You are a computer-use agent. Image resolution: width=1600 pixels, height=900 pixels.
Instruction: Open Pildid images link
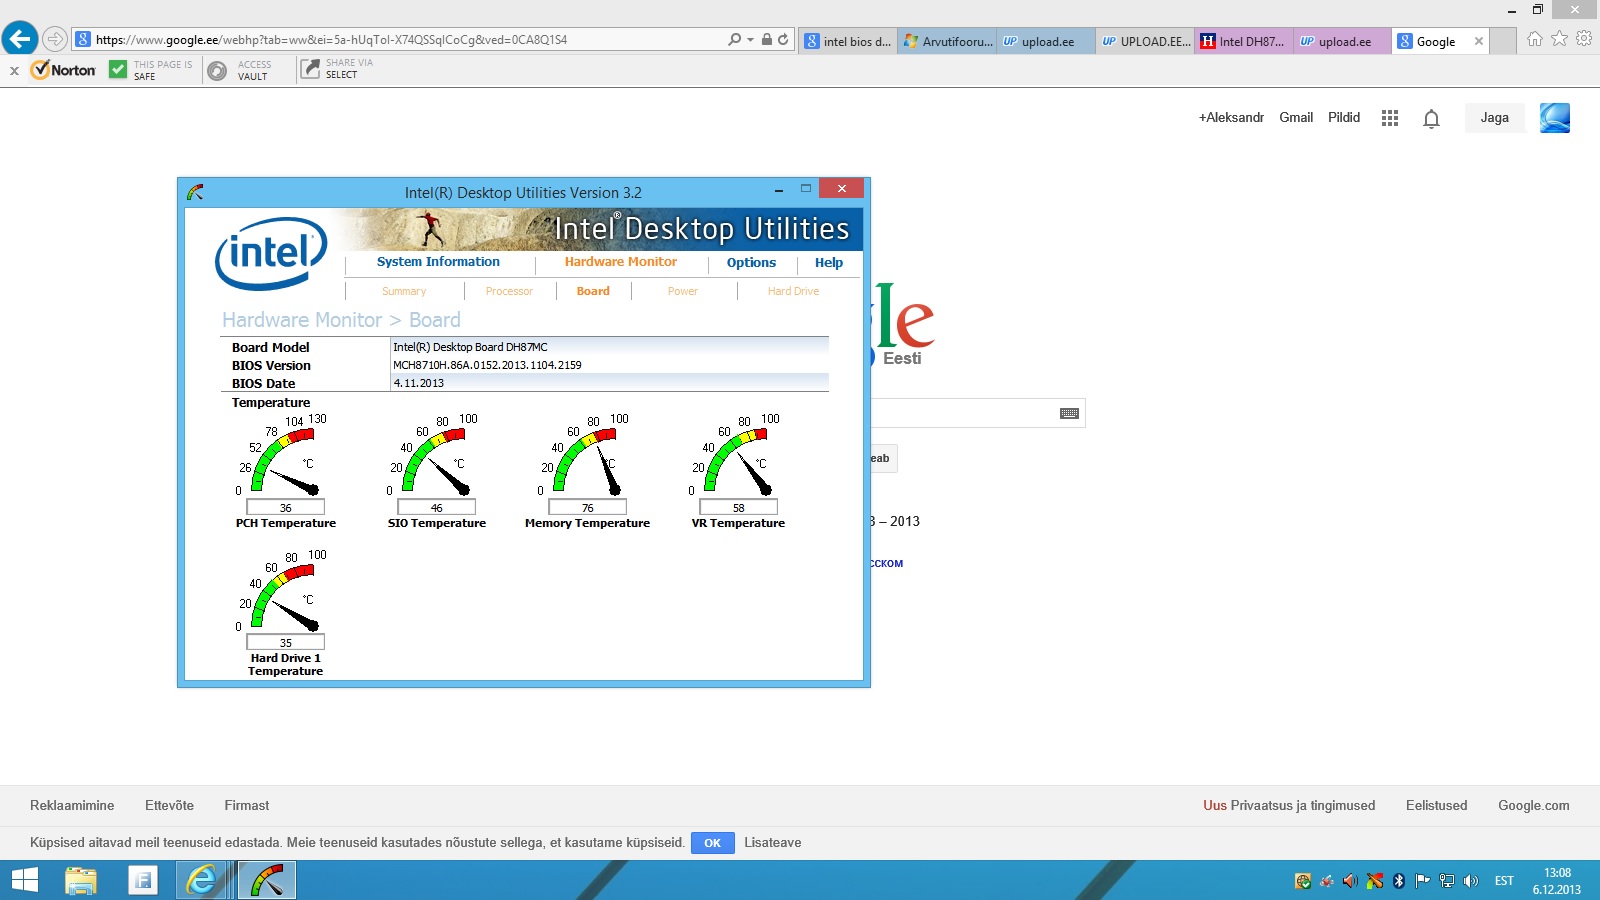[1344, 117]
